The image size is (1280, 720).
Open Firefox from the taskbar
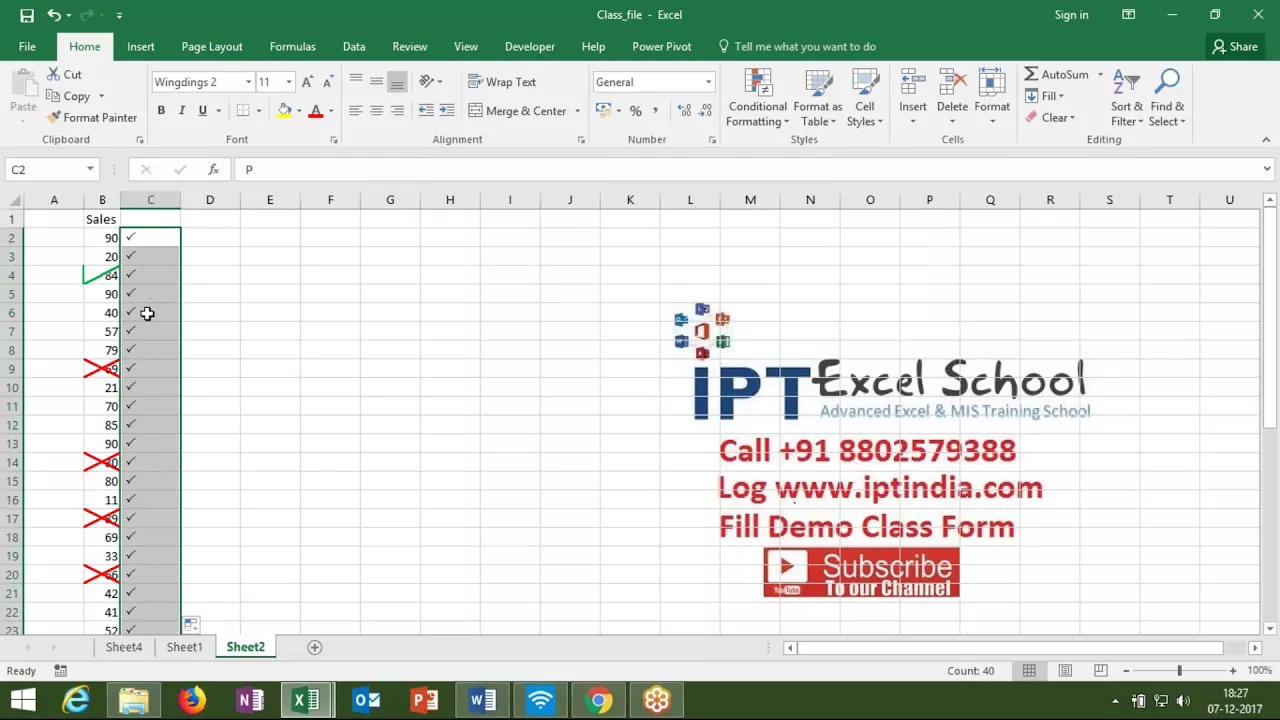click(191, 700)
